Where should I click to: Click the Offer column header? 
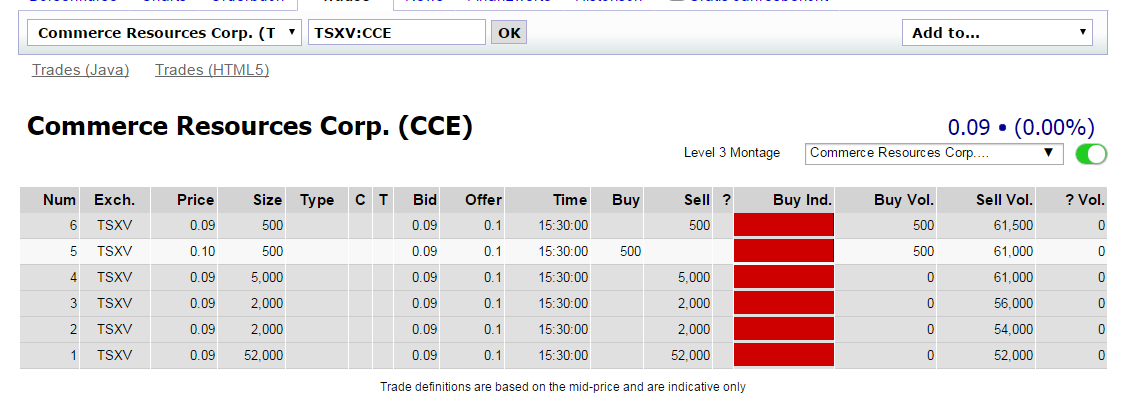click(x=483, y=200)
